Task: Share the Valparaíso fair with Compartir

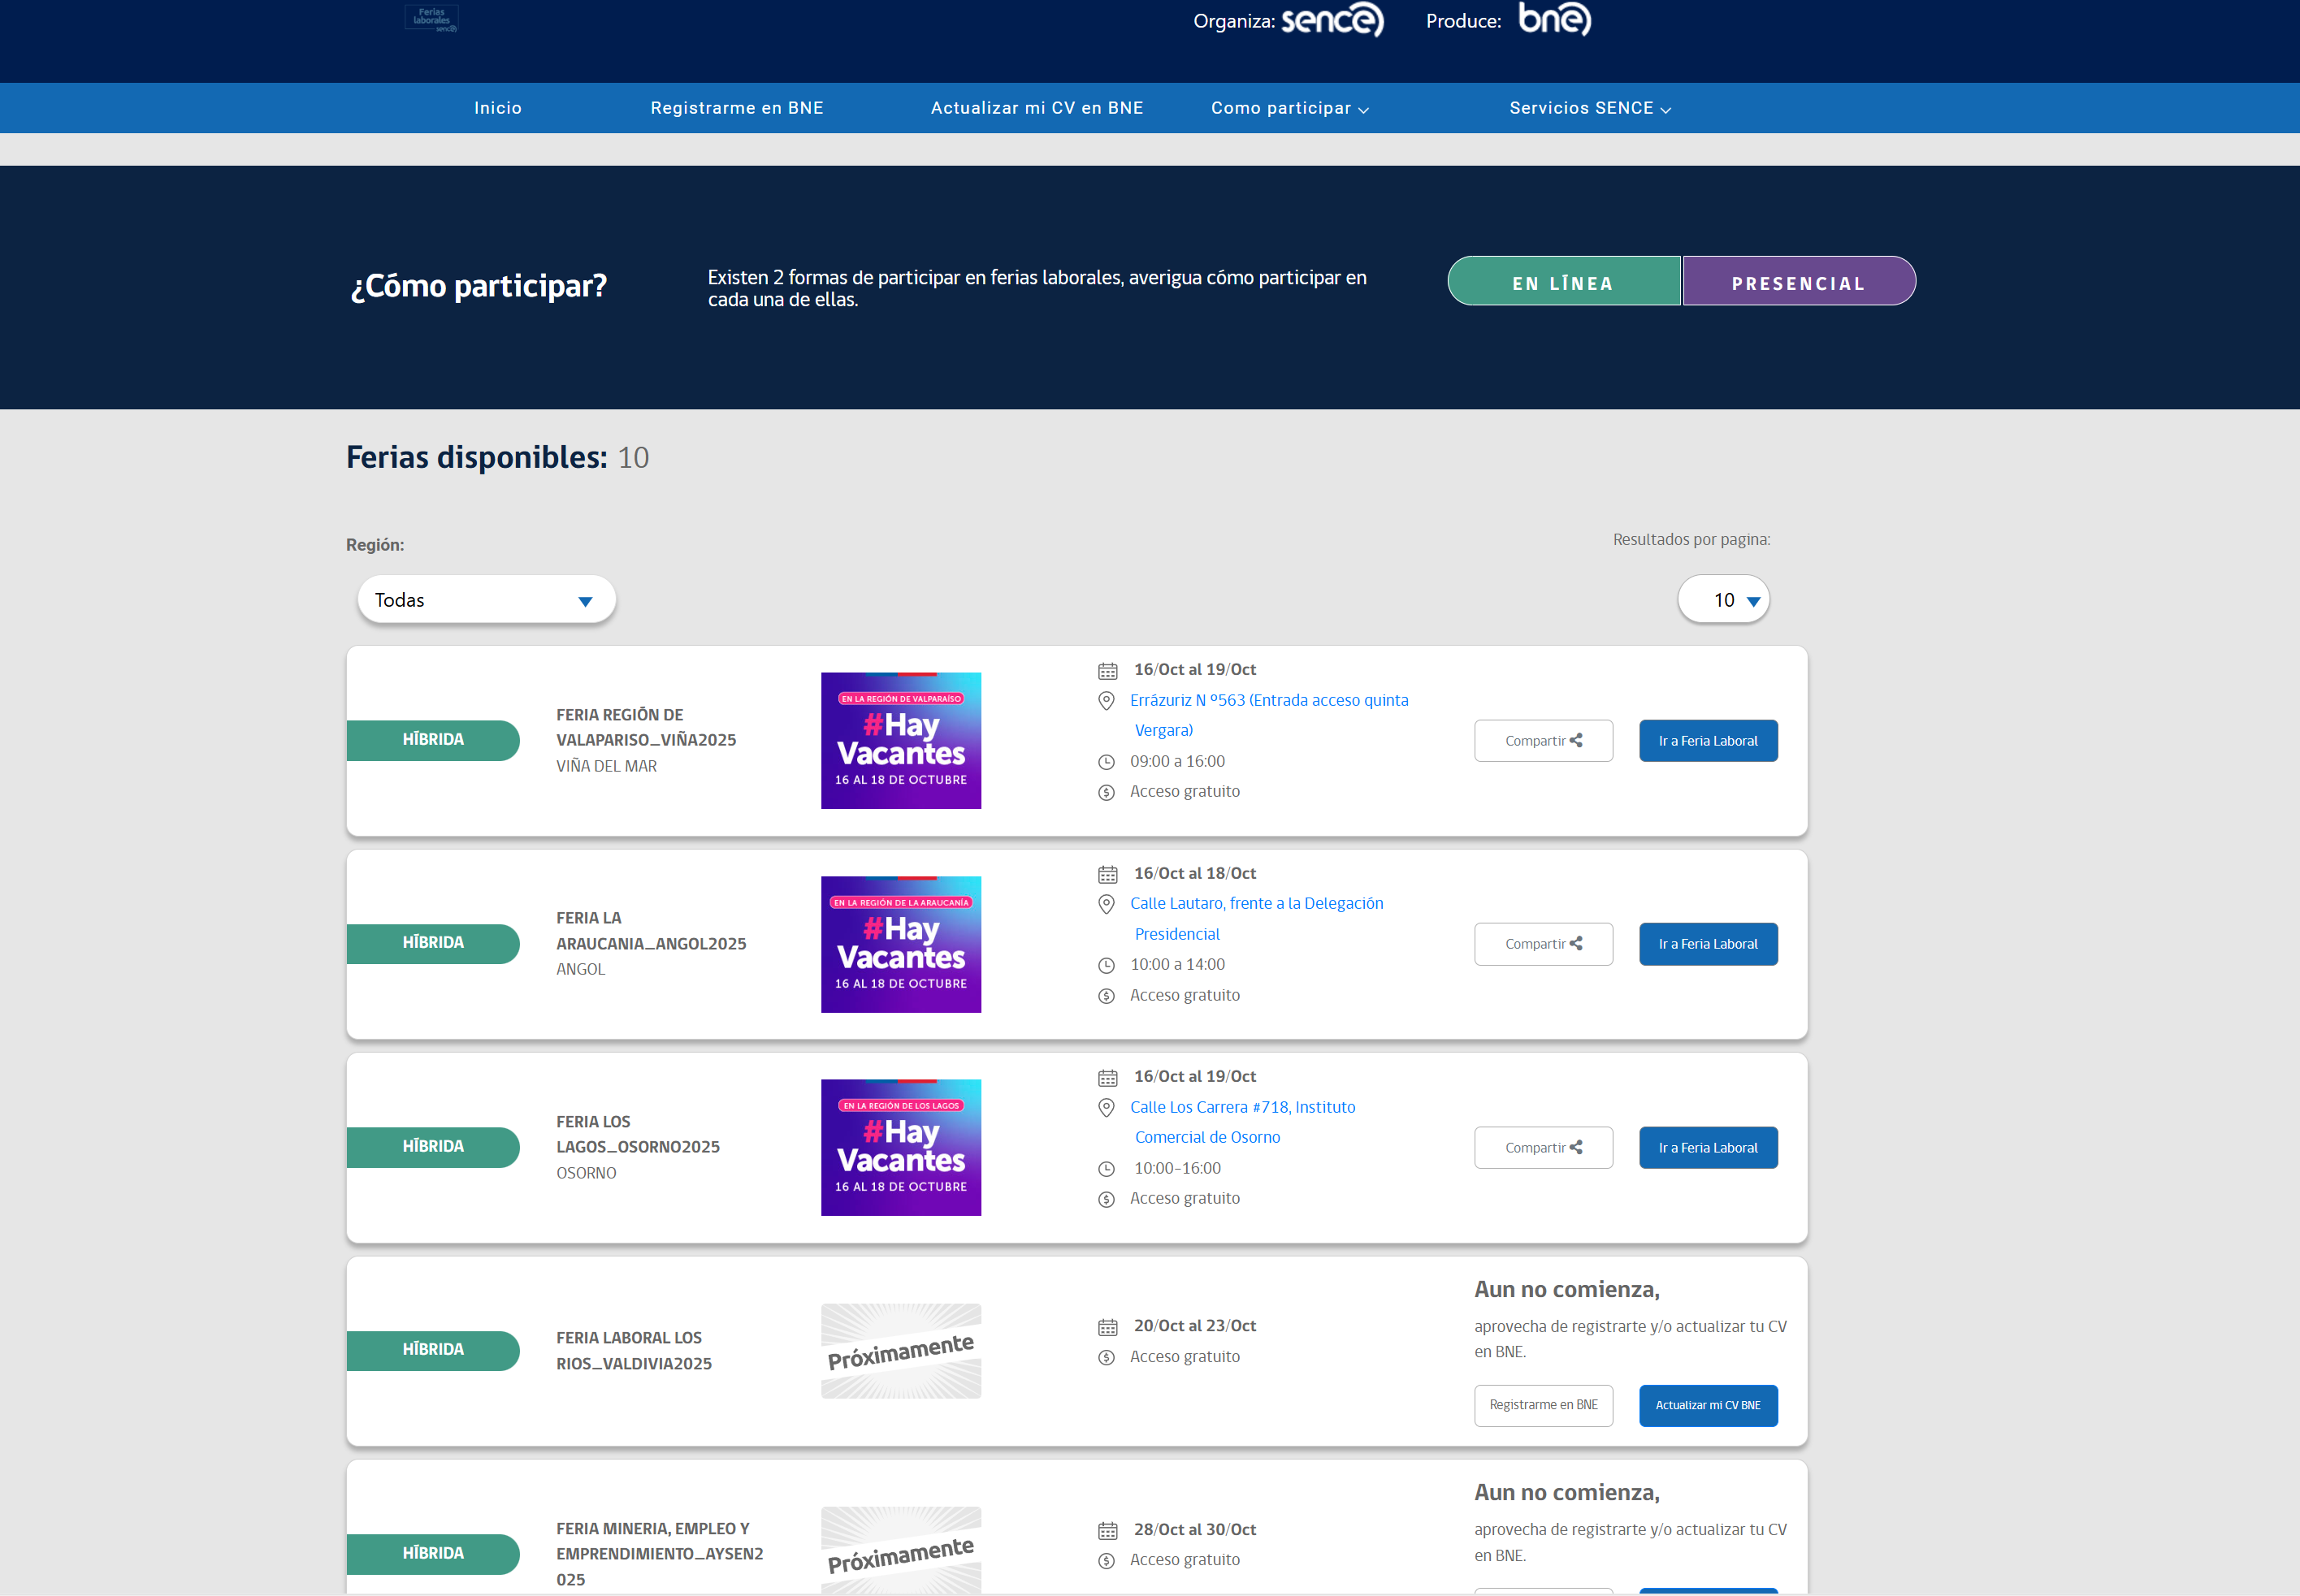Action: coord(1542,741)
